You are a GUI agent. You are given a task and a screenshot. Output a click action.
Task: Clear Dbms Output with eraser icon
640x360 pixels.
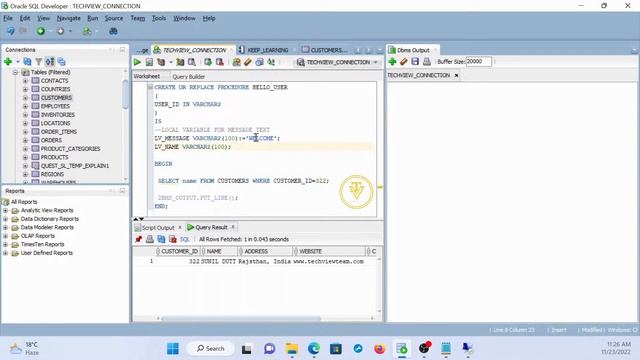pos(404,62)
